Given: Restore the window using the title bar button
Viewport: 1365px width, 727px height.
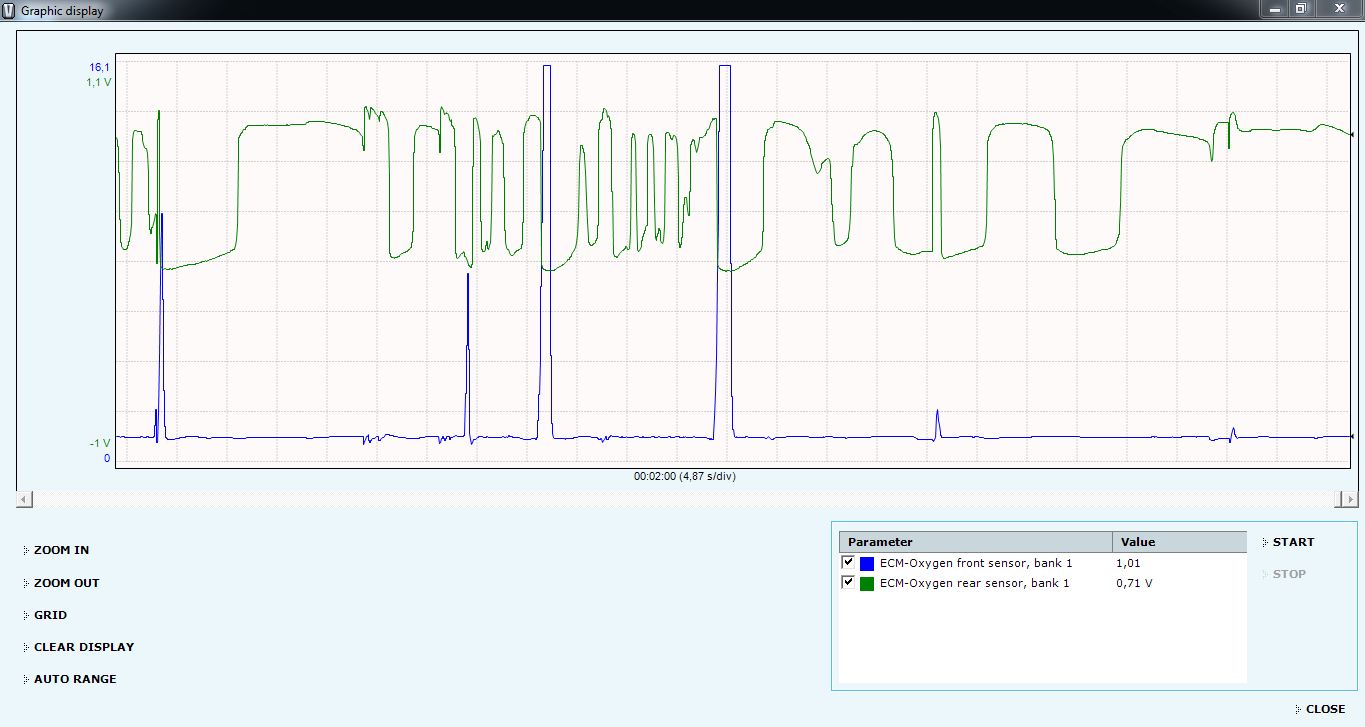Looking at the screenshot, I should [1301, 9].
